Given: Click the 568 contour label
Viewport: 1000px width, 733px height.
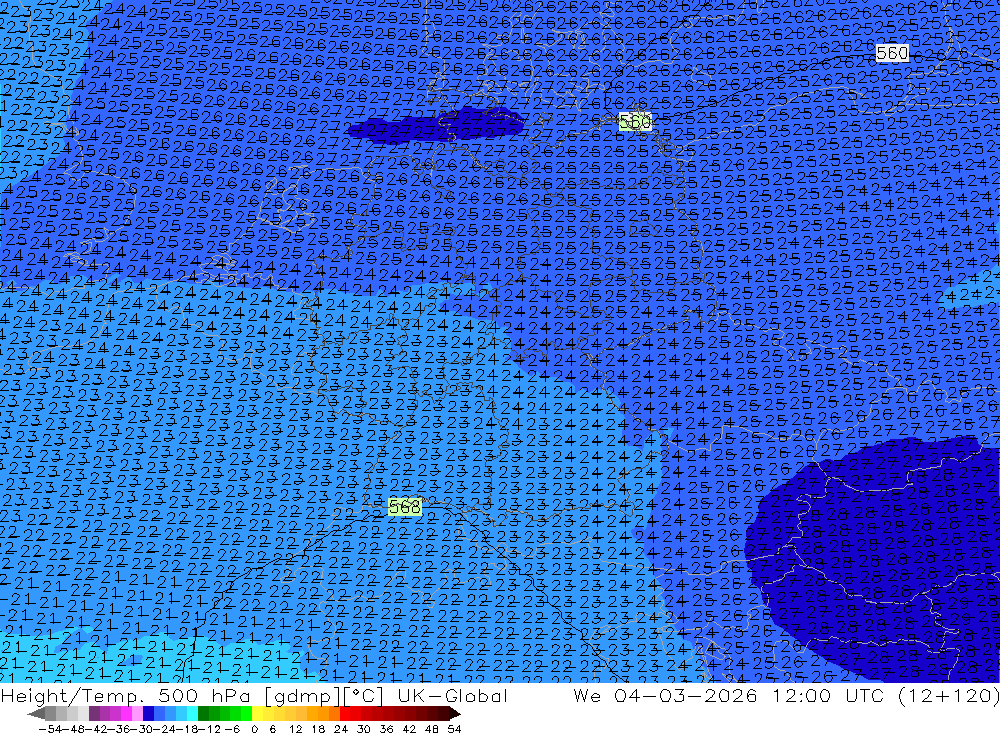Looking at the screenshot, I should (405, 507).
